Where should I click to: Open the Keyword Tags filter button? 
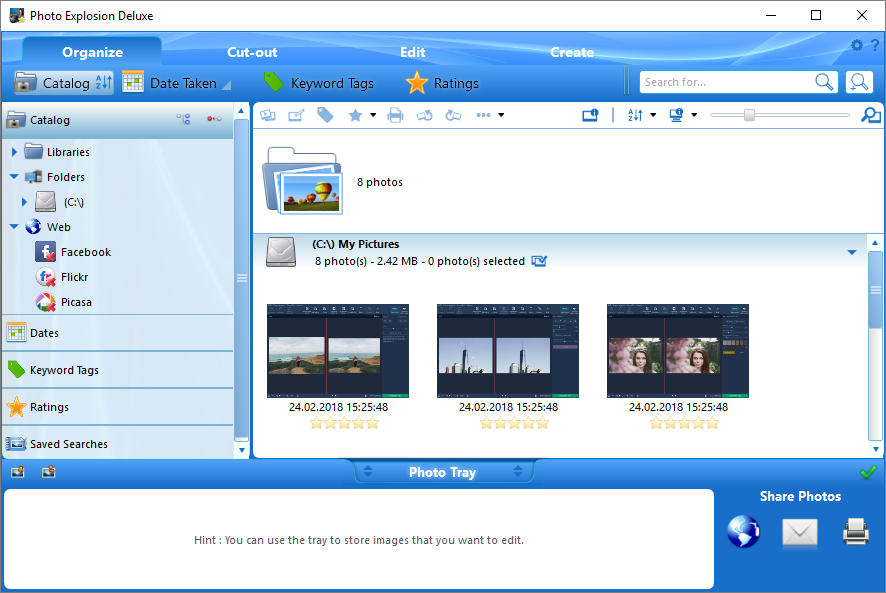319,83
